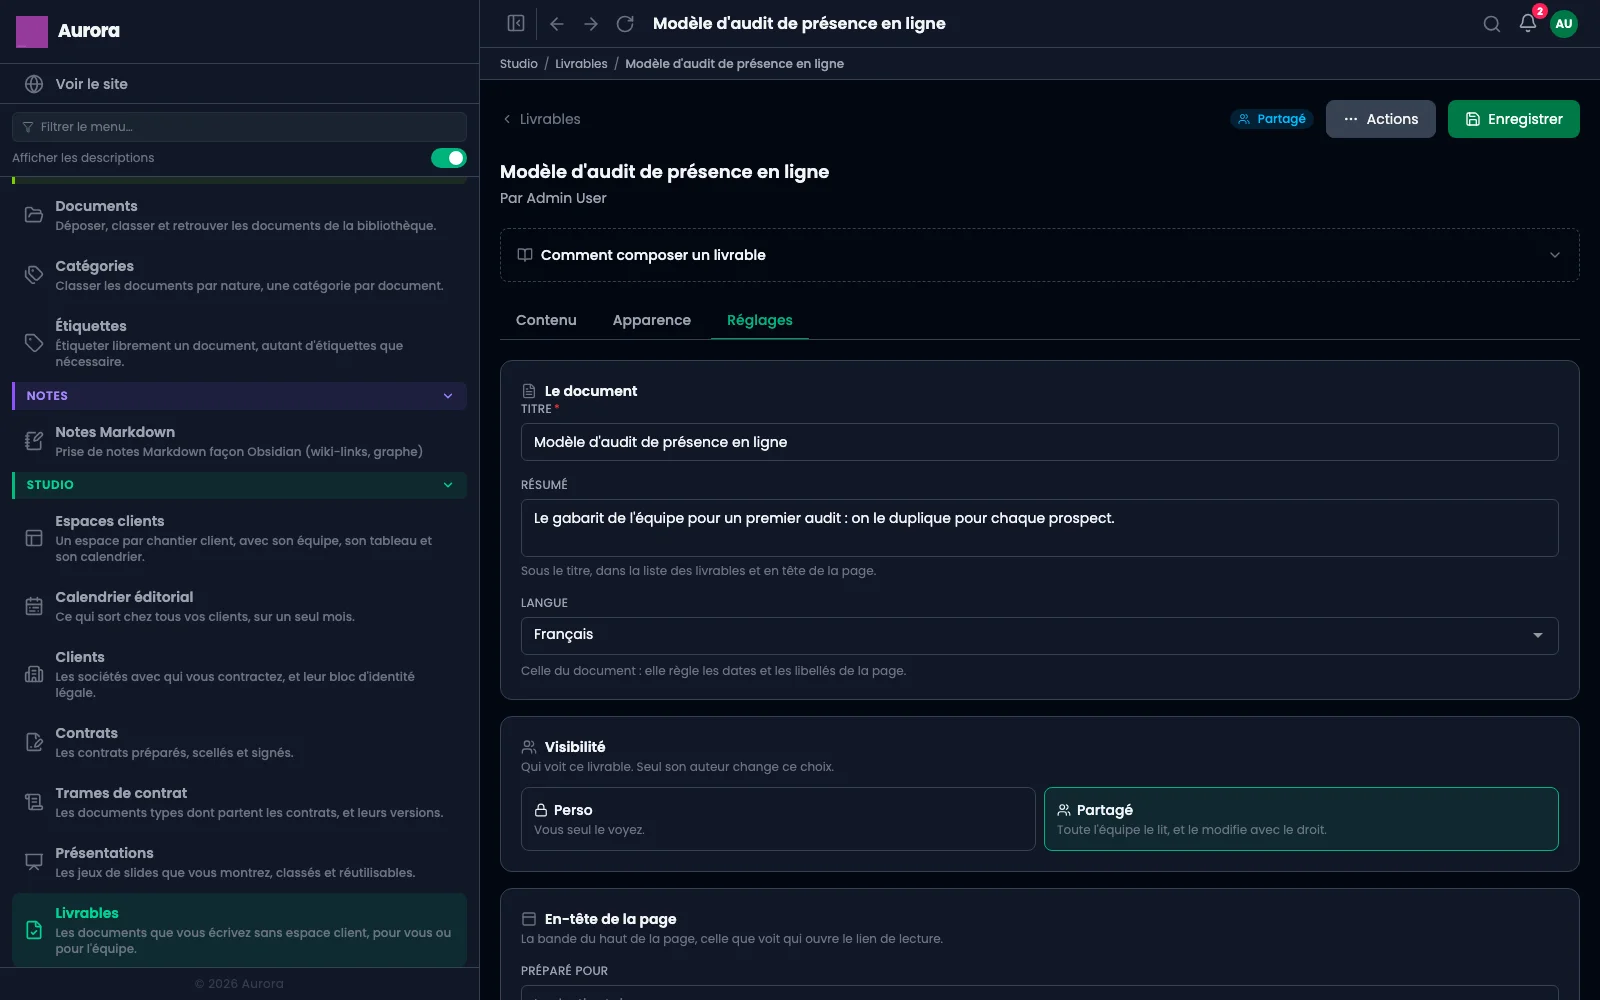This screenshot has width=1600, height=1000.
Task: Open Calendrier éditorial via its calendar icon
Action: pyautogui.click(x=34, y=606)
